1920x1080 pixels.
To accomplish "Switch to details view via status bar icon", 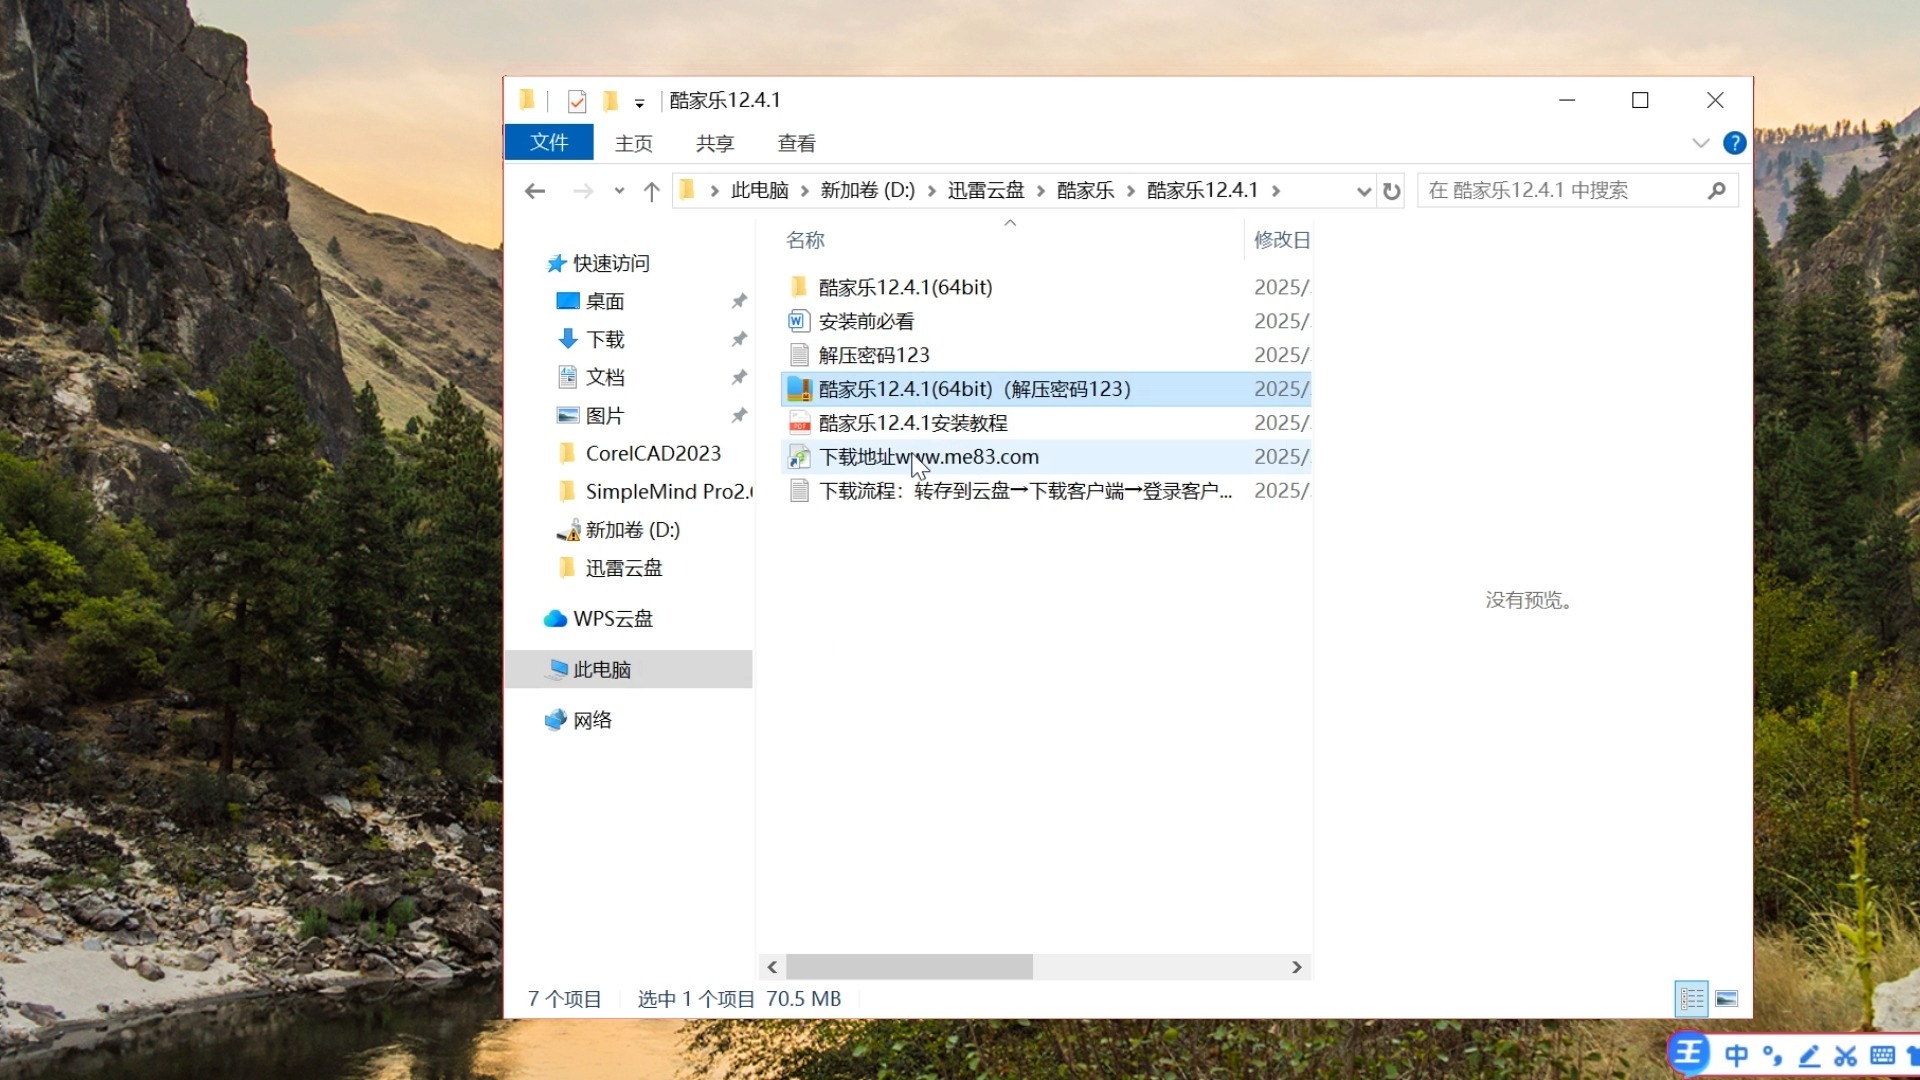I will [1692, 998].
